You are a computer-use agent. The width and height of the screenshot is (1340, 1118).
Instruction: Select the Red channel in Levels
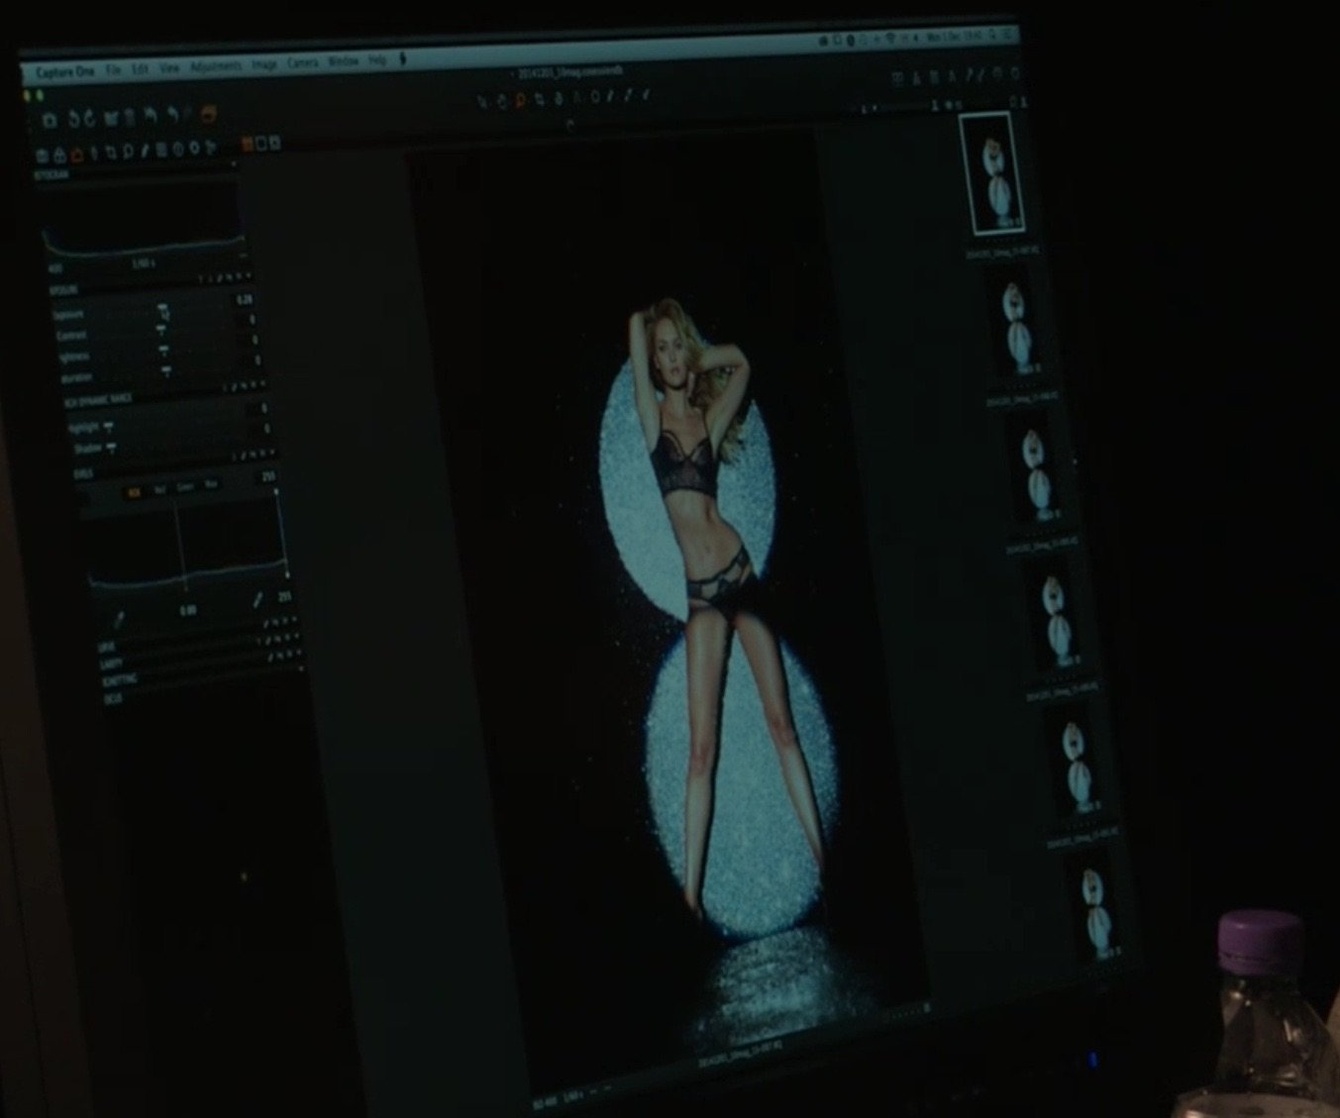tap(160, 491)
